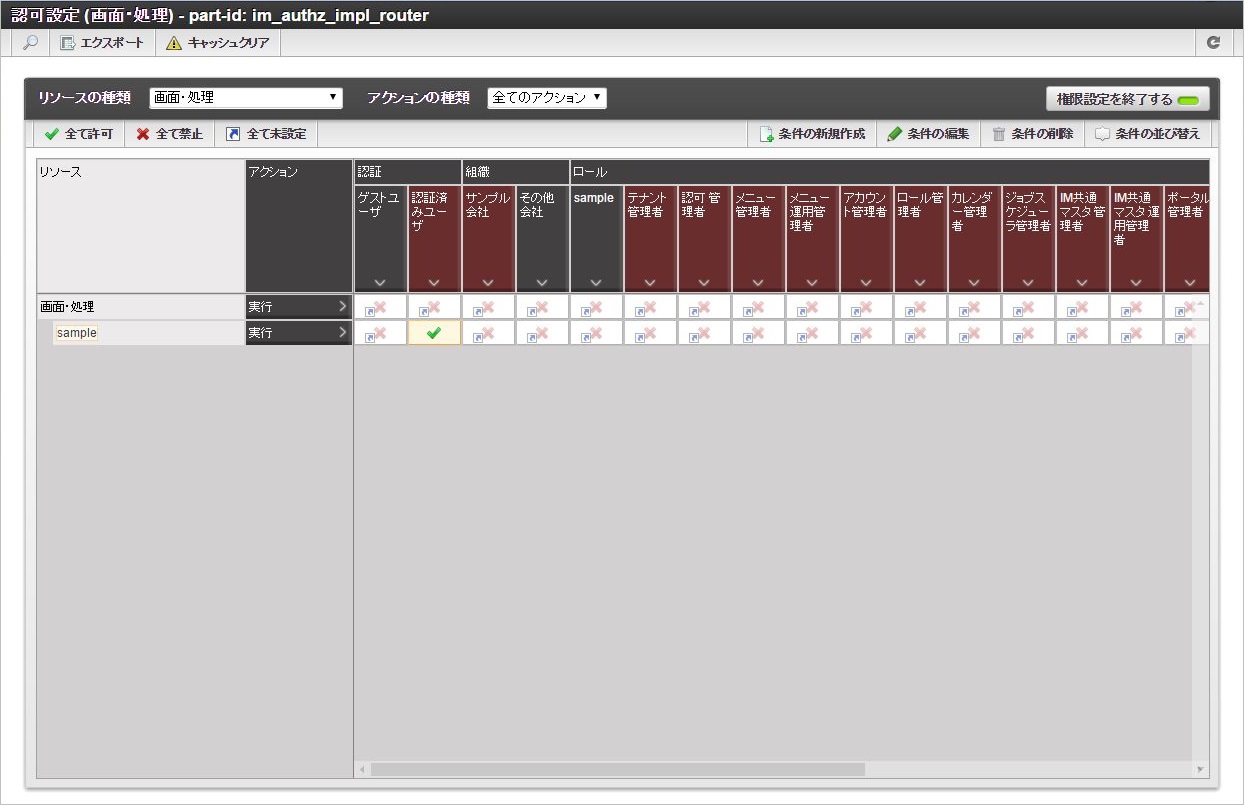Toggle 画面・処理 row permission for カレンダー管理者
Image resolution: width=1244 pixels, height=805 pixels.
pos(974,307)
